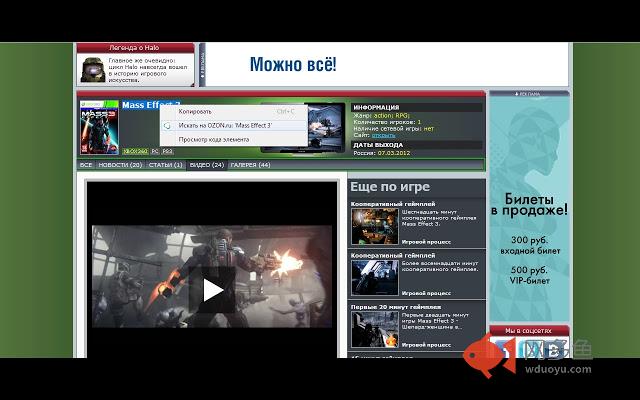Click the 'Еще по игре' heading

click(x=390, y=187)
